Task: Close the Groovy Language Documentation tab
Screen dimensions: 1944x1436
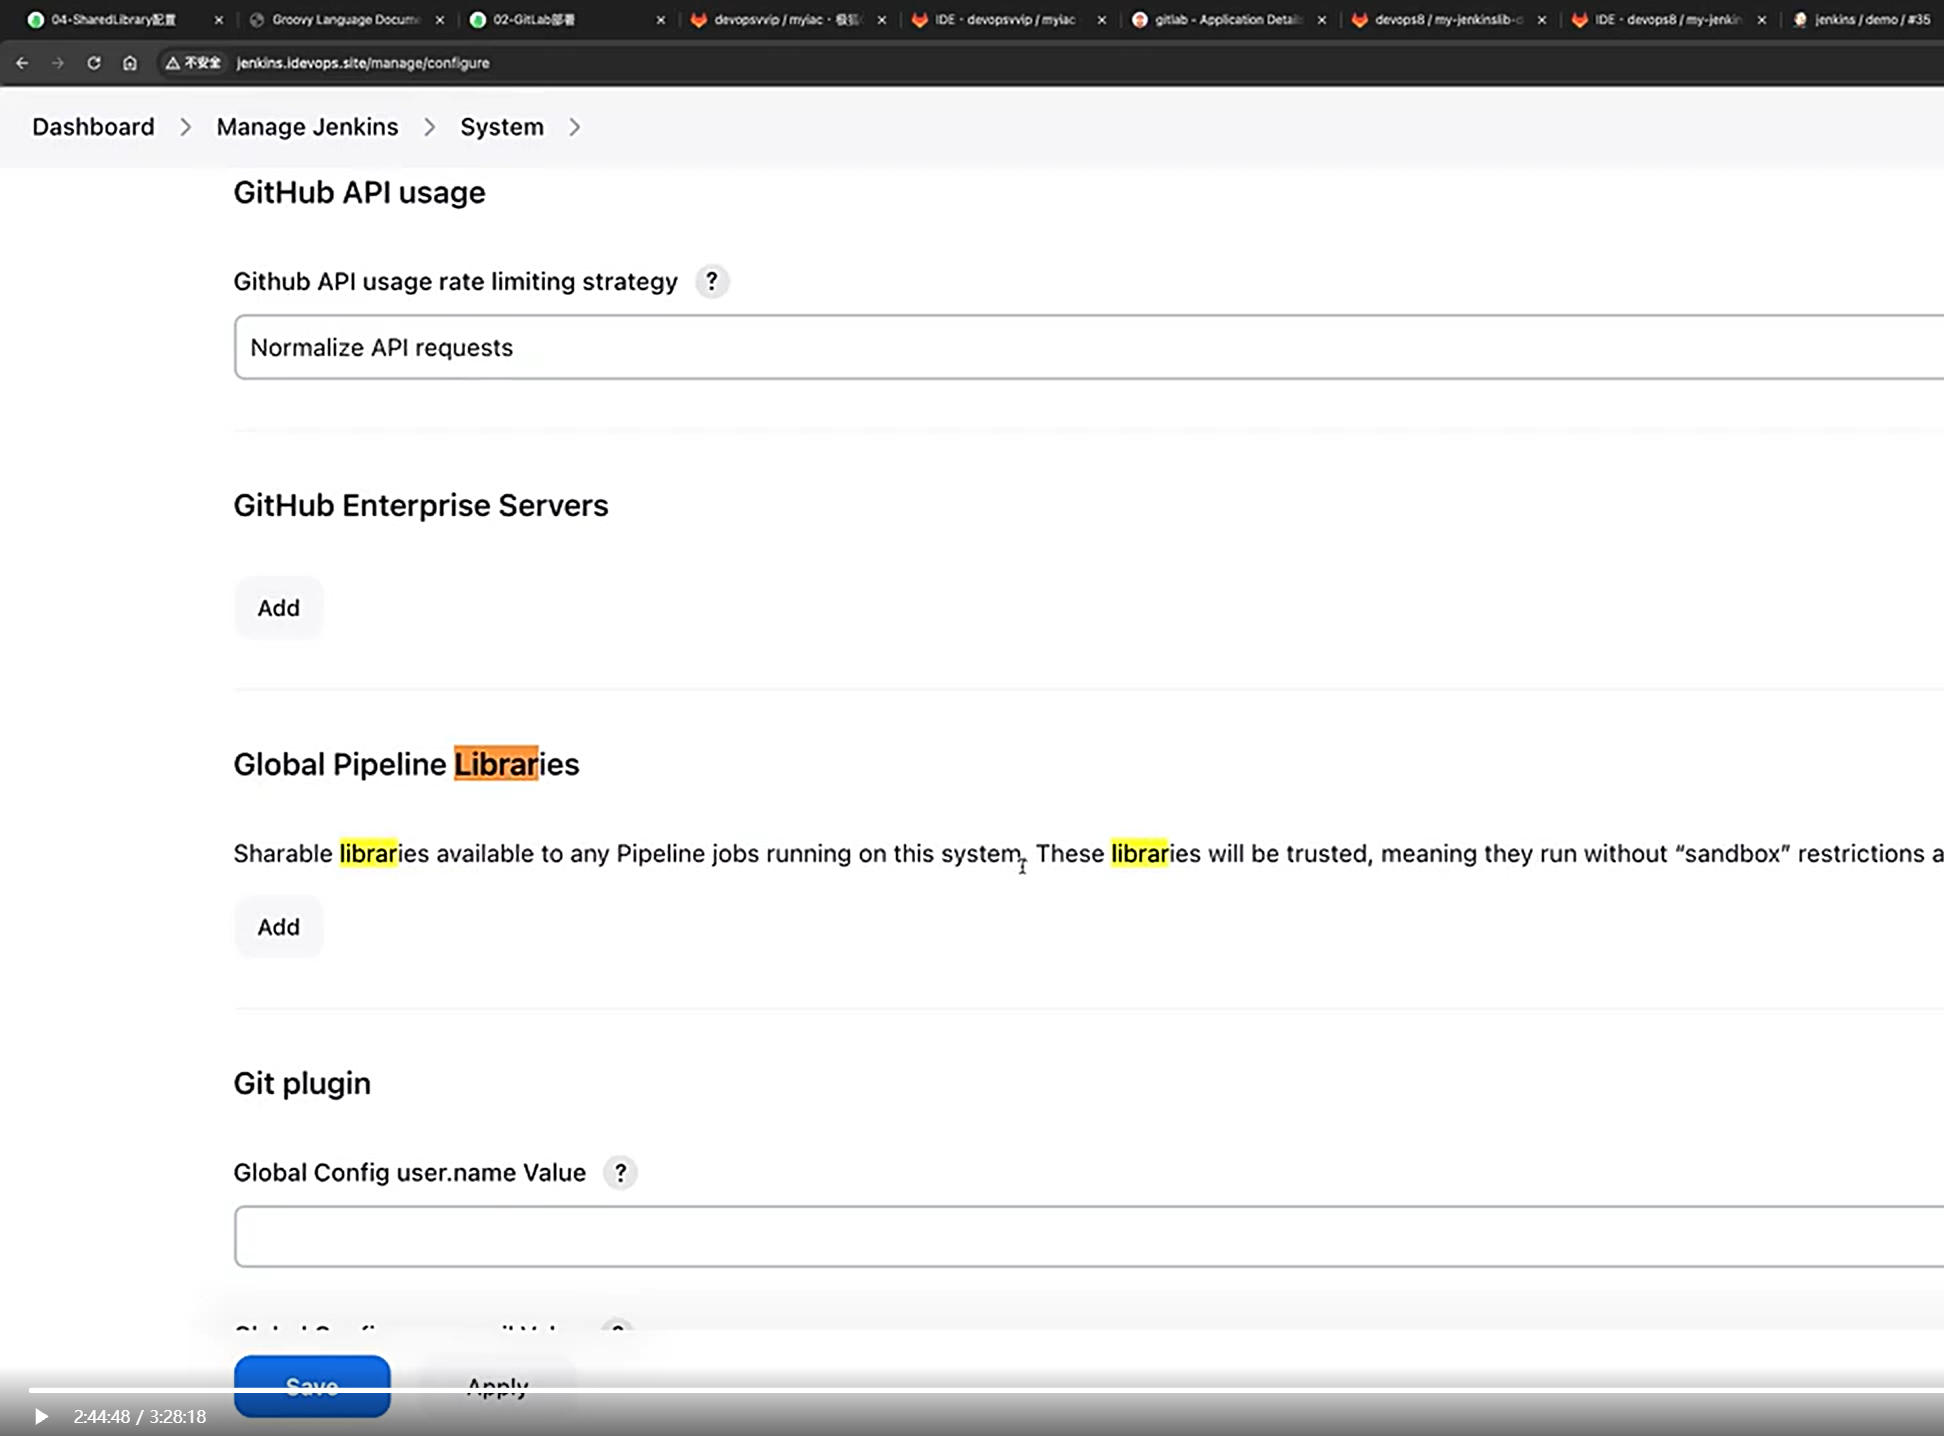Action: 439,20
